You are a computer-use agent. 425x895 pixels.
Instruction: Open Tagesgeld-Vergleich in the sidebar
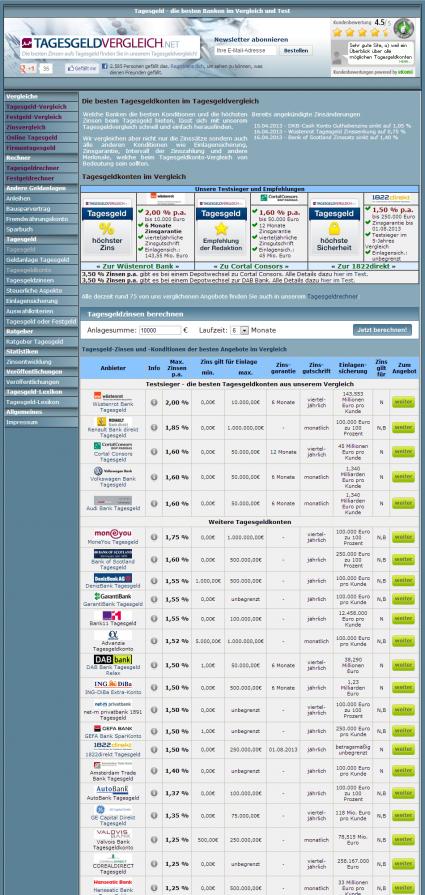pyautogui.click(x=37, y=107)
